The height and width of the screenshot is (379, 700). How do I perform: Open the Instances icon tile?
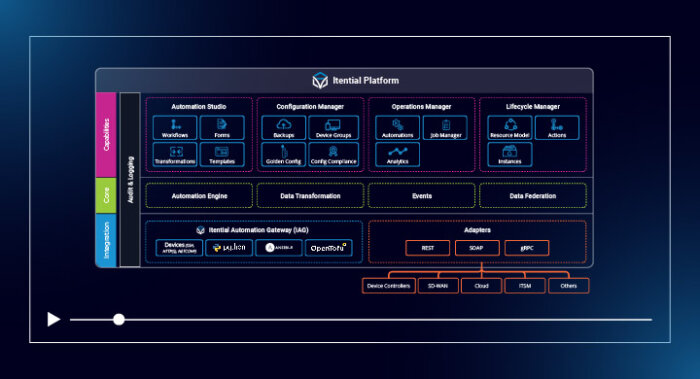tap(509, 154)
